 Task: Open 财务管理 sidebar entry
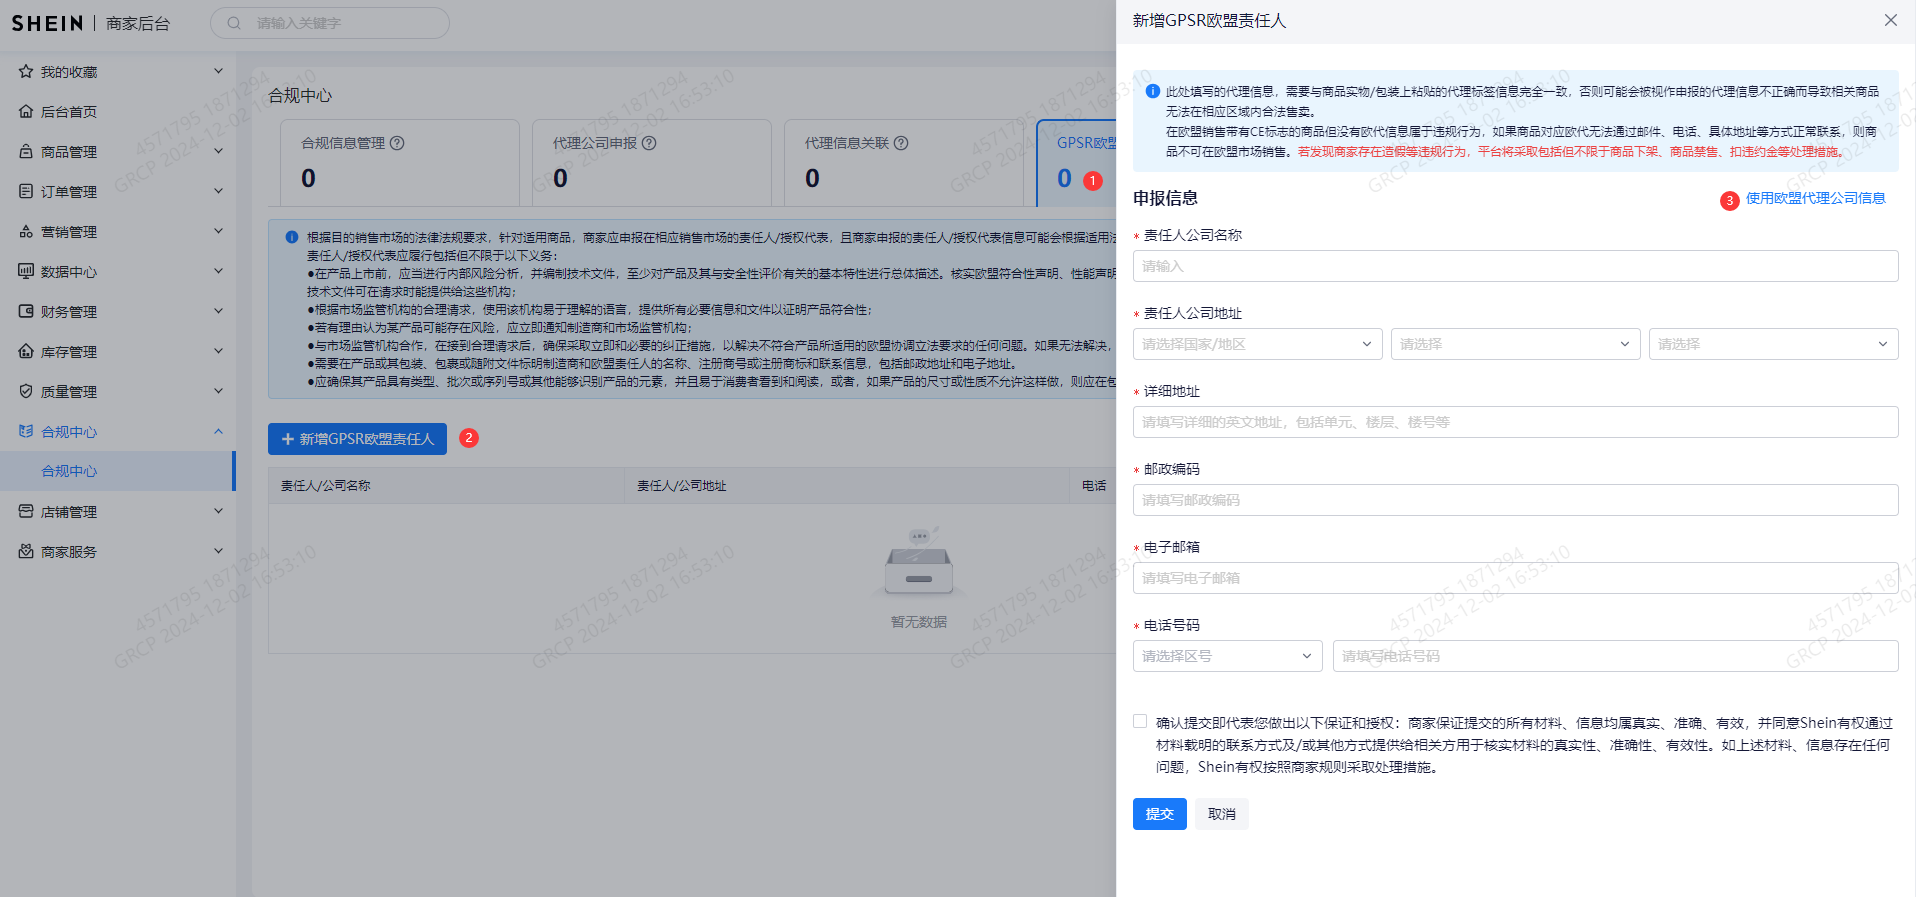click(x=118, y=311)
